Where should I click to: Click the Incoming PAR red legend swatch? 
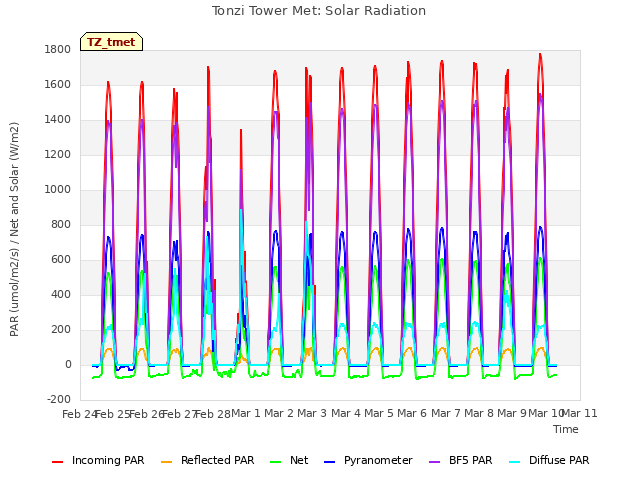click(x=58, y=462)
